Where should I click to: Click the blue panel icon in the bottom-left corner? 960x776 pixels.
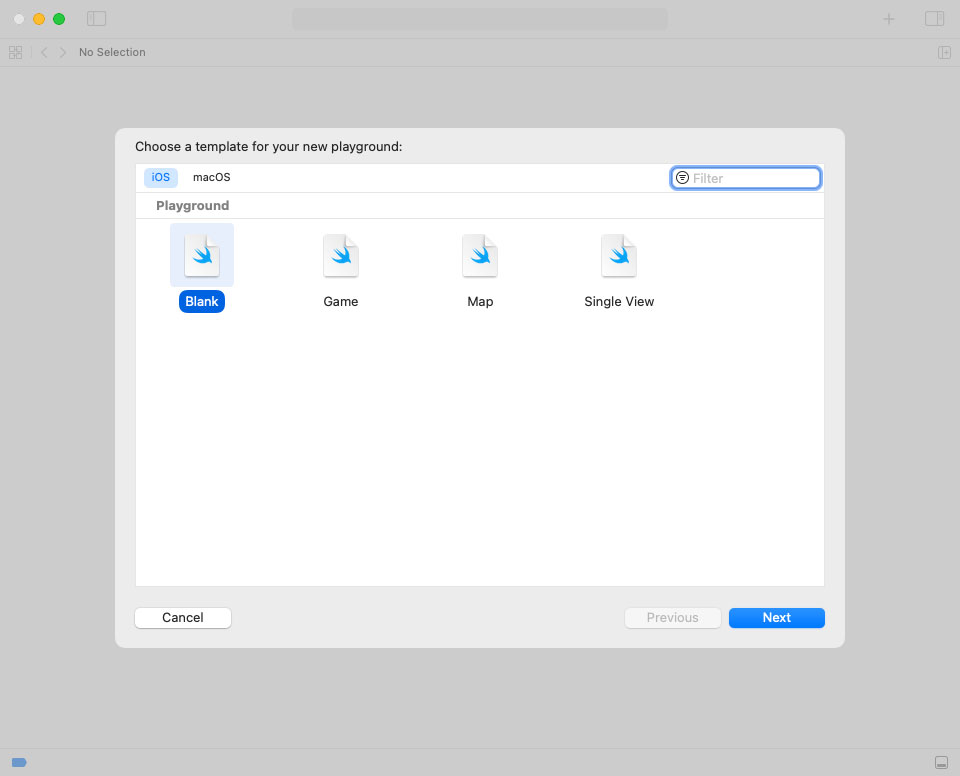(19, 761)
